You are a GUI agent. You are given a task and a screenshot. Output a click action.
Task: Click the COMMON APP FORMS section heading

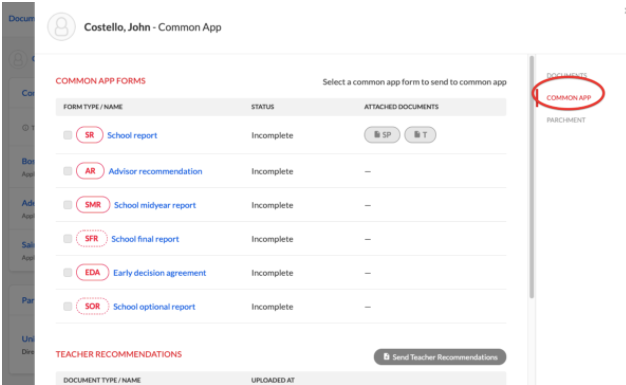[101, 81]
